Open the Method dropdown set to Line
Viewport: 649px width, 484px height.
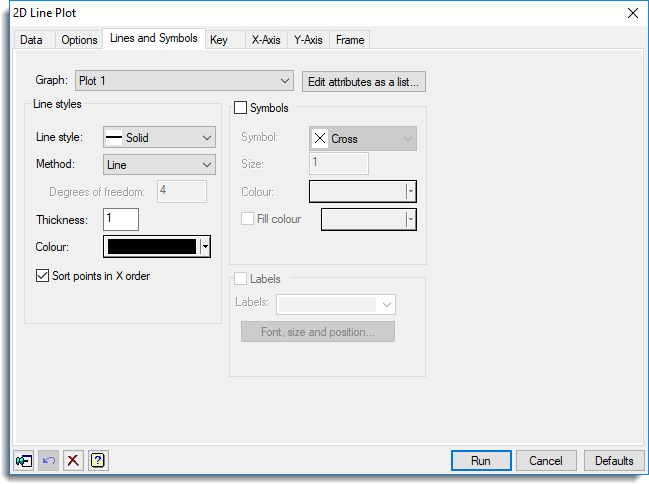(160, 164)
